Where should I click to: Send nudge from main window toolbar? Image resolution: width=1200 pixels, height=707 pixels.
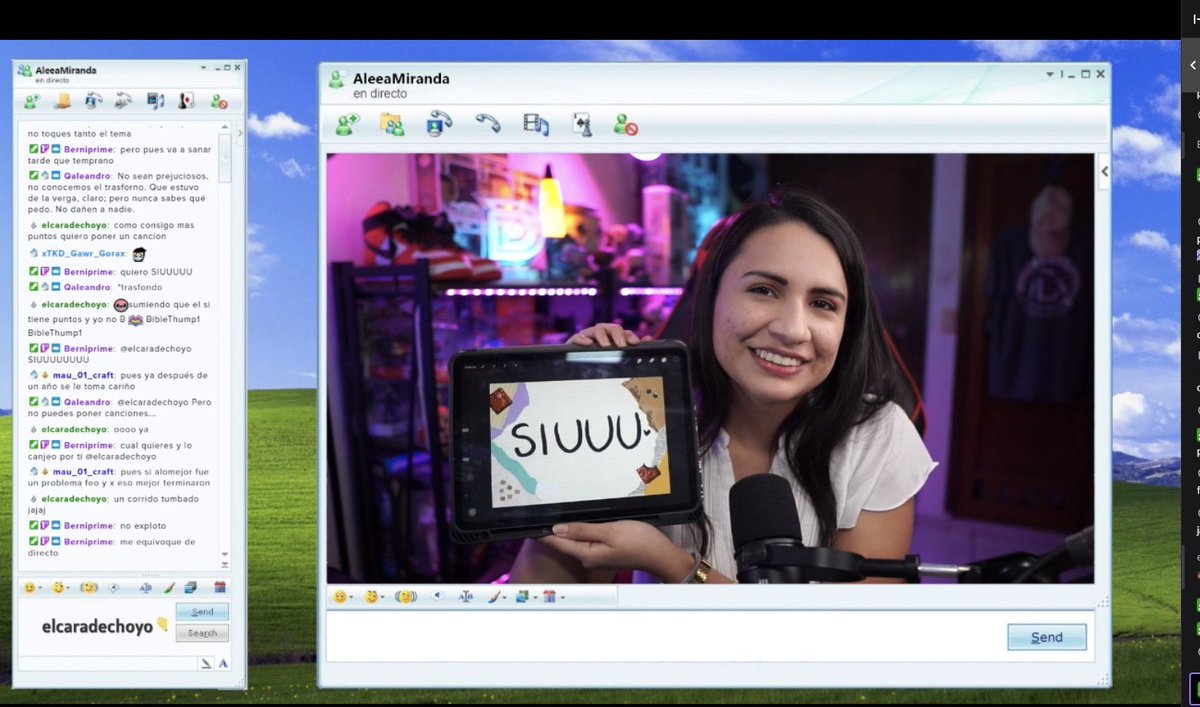pos(406,597)
